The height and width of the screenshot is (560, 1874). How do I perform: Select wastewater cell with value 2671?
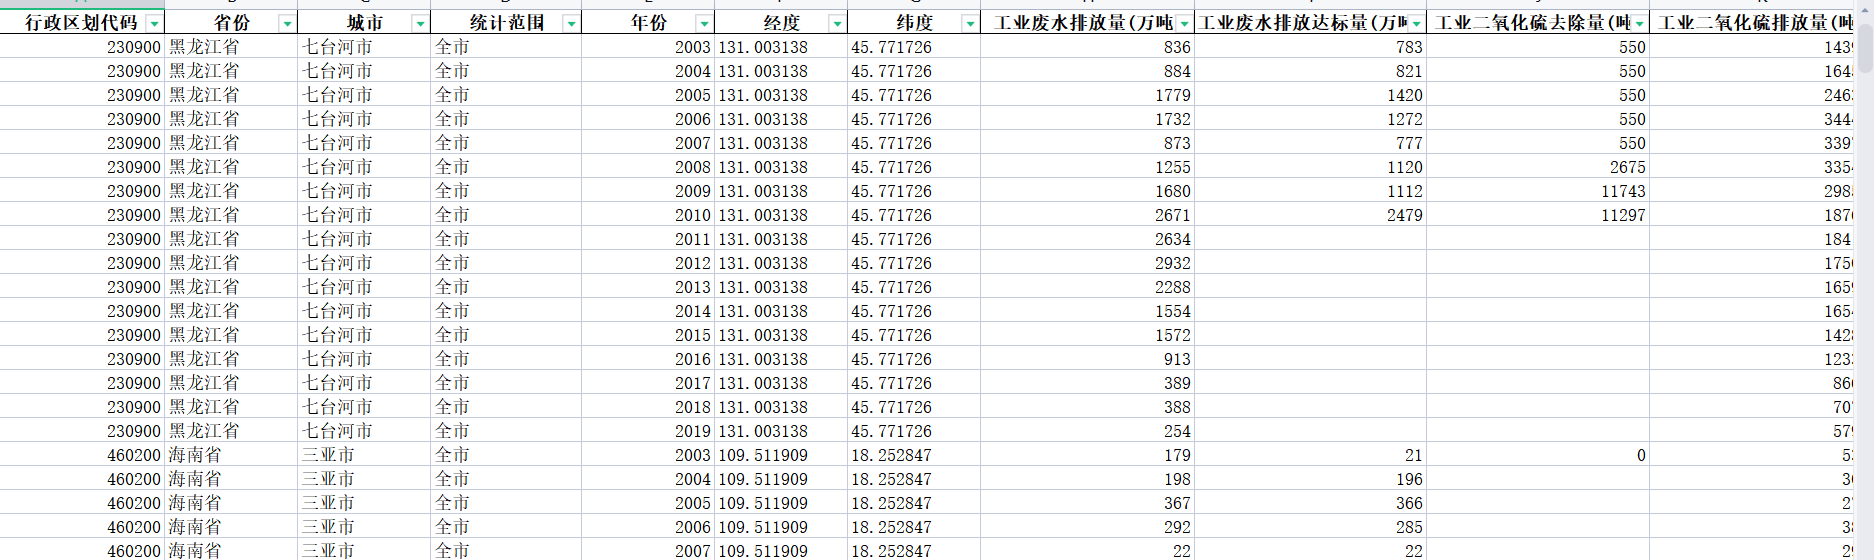coord(1087,215)
